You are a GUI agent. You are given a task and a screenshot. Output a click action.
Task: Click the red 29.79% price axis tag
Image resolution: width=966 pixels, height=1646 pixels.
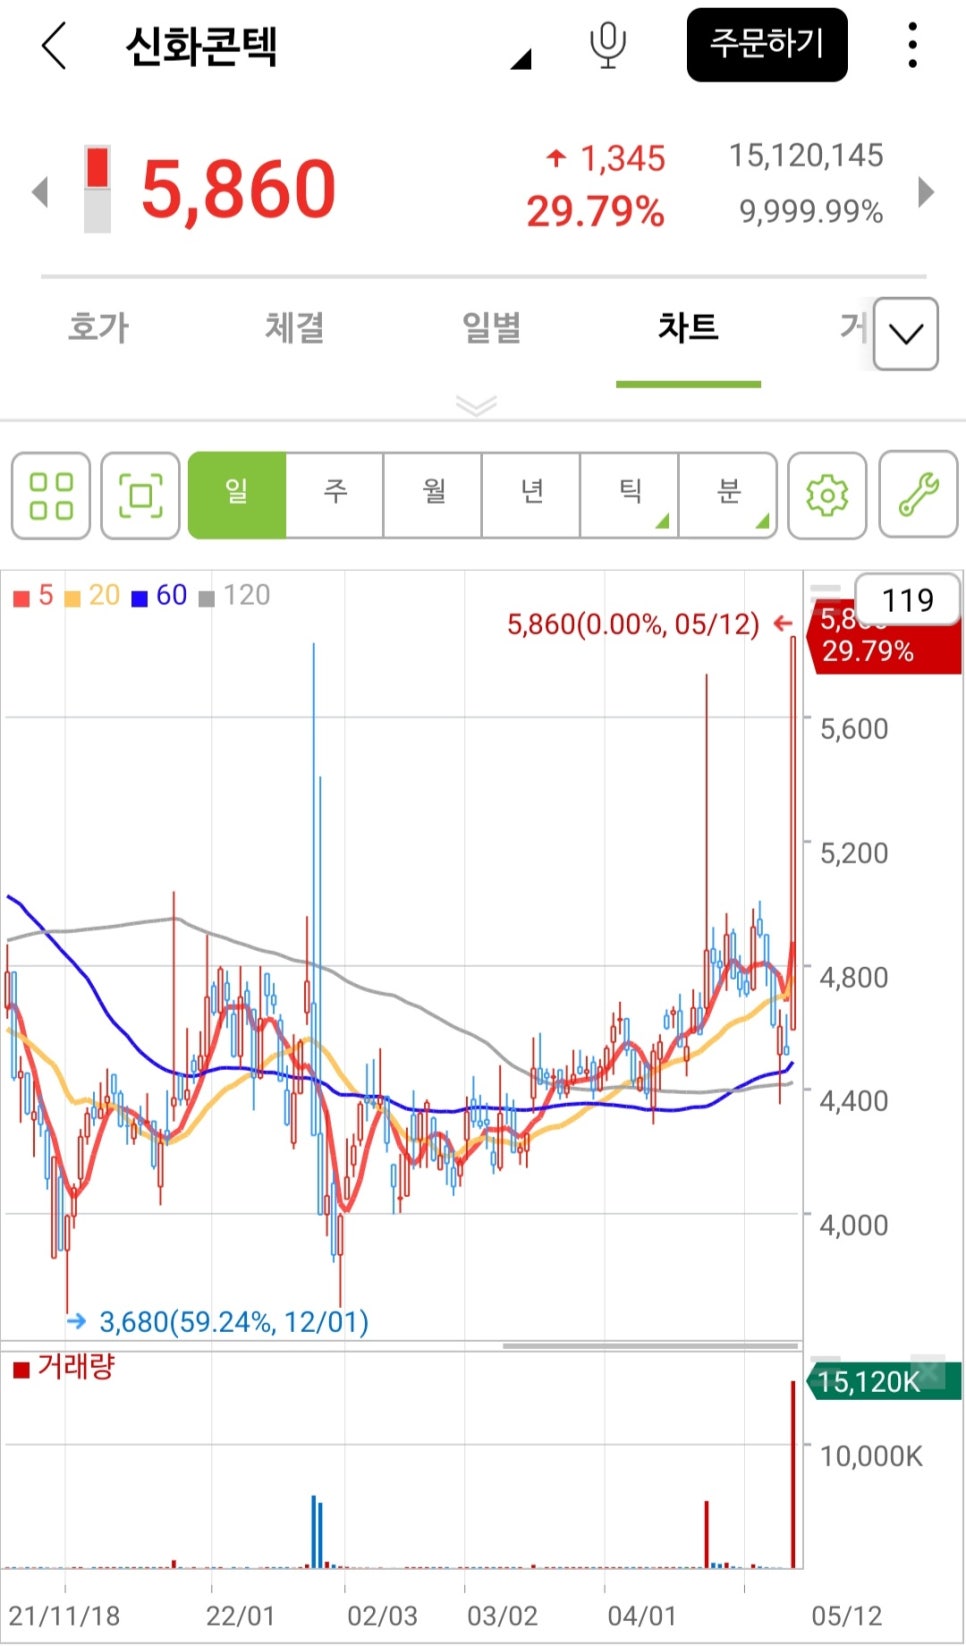884,636
